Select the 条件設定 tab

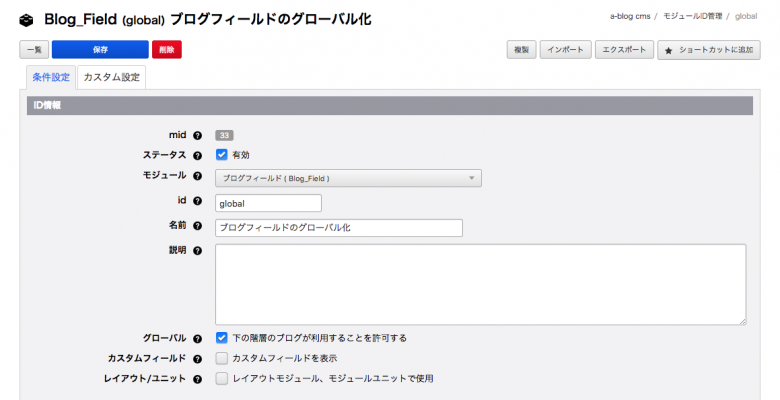click(x=50, y=77)
